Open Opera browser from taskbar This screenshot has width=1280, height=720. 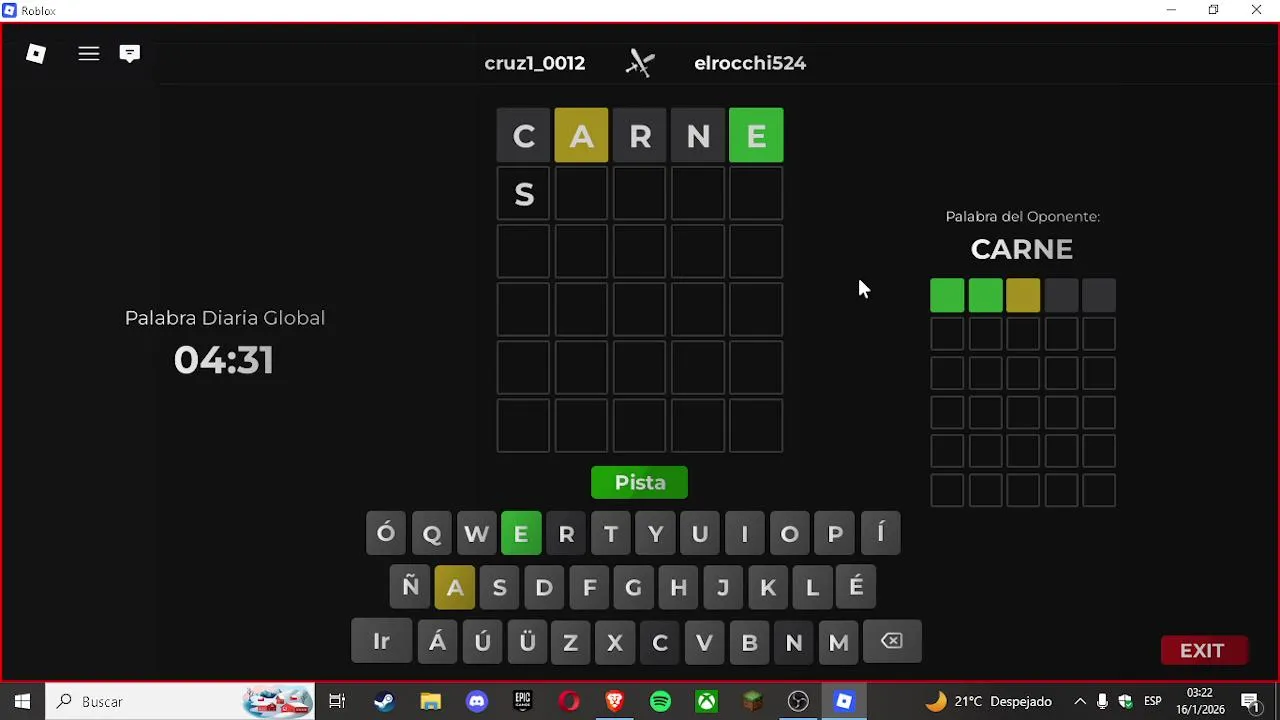pos(569,702)
